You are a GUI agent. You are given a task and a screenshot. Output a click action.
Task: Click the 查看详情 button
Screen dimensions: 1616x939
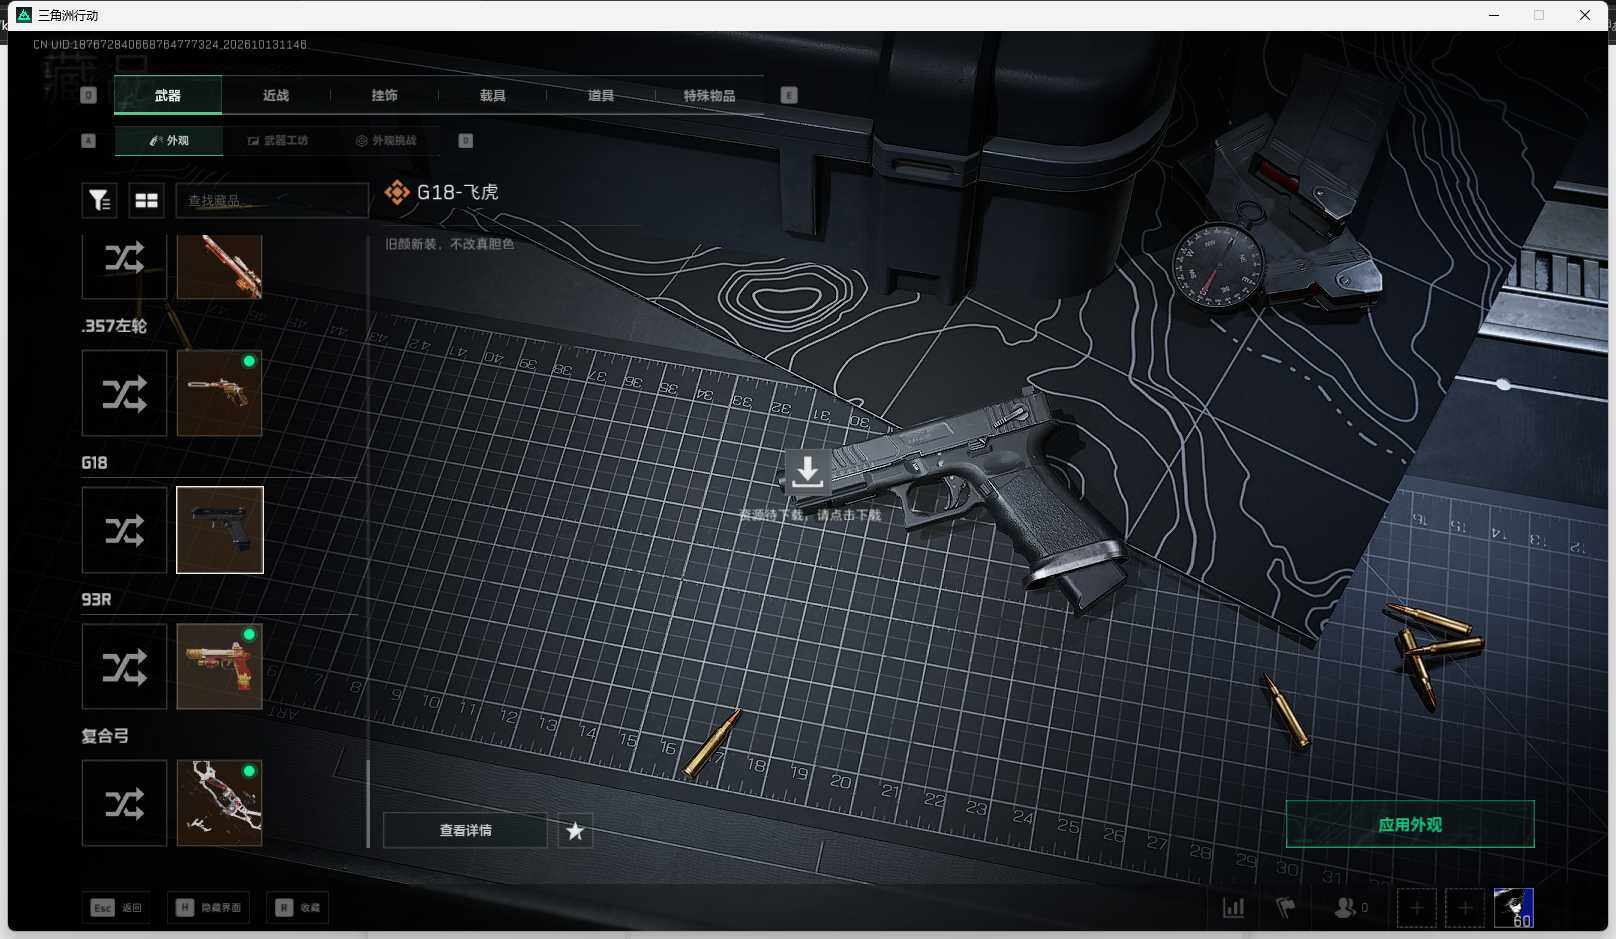click(465, 830)
